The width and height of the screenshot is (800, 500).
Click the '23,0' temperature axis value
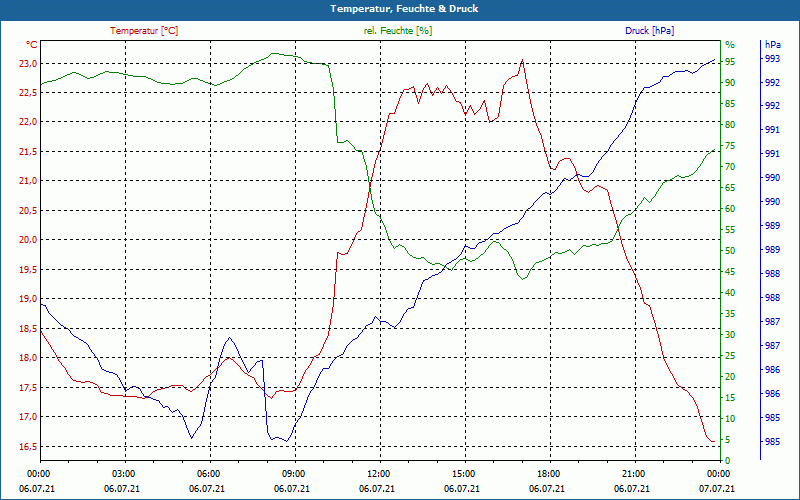[28, 64]
